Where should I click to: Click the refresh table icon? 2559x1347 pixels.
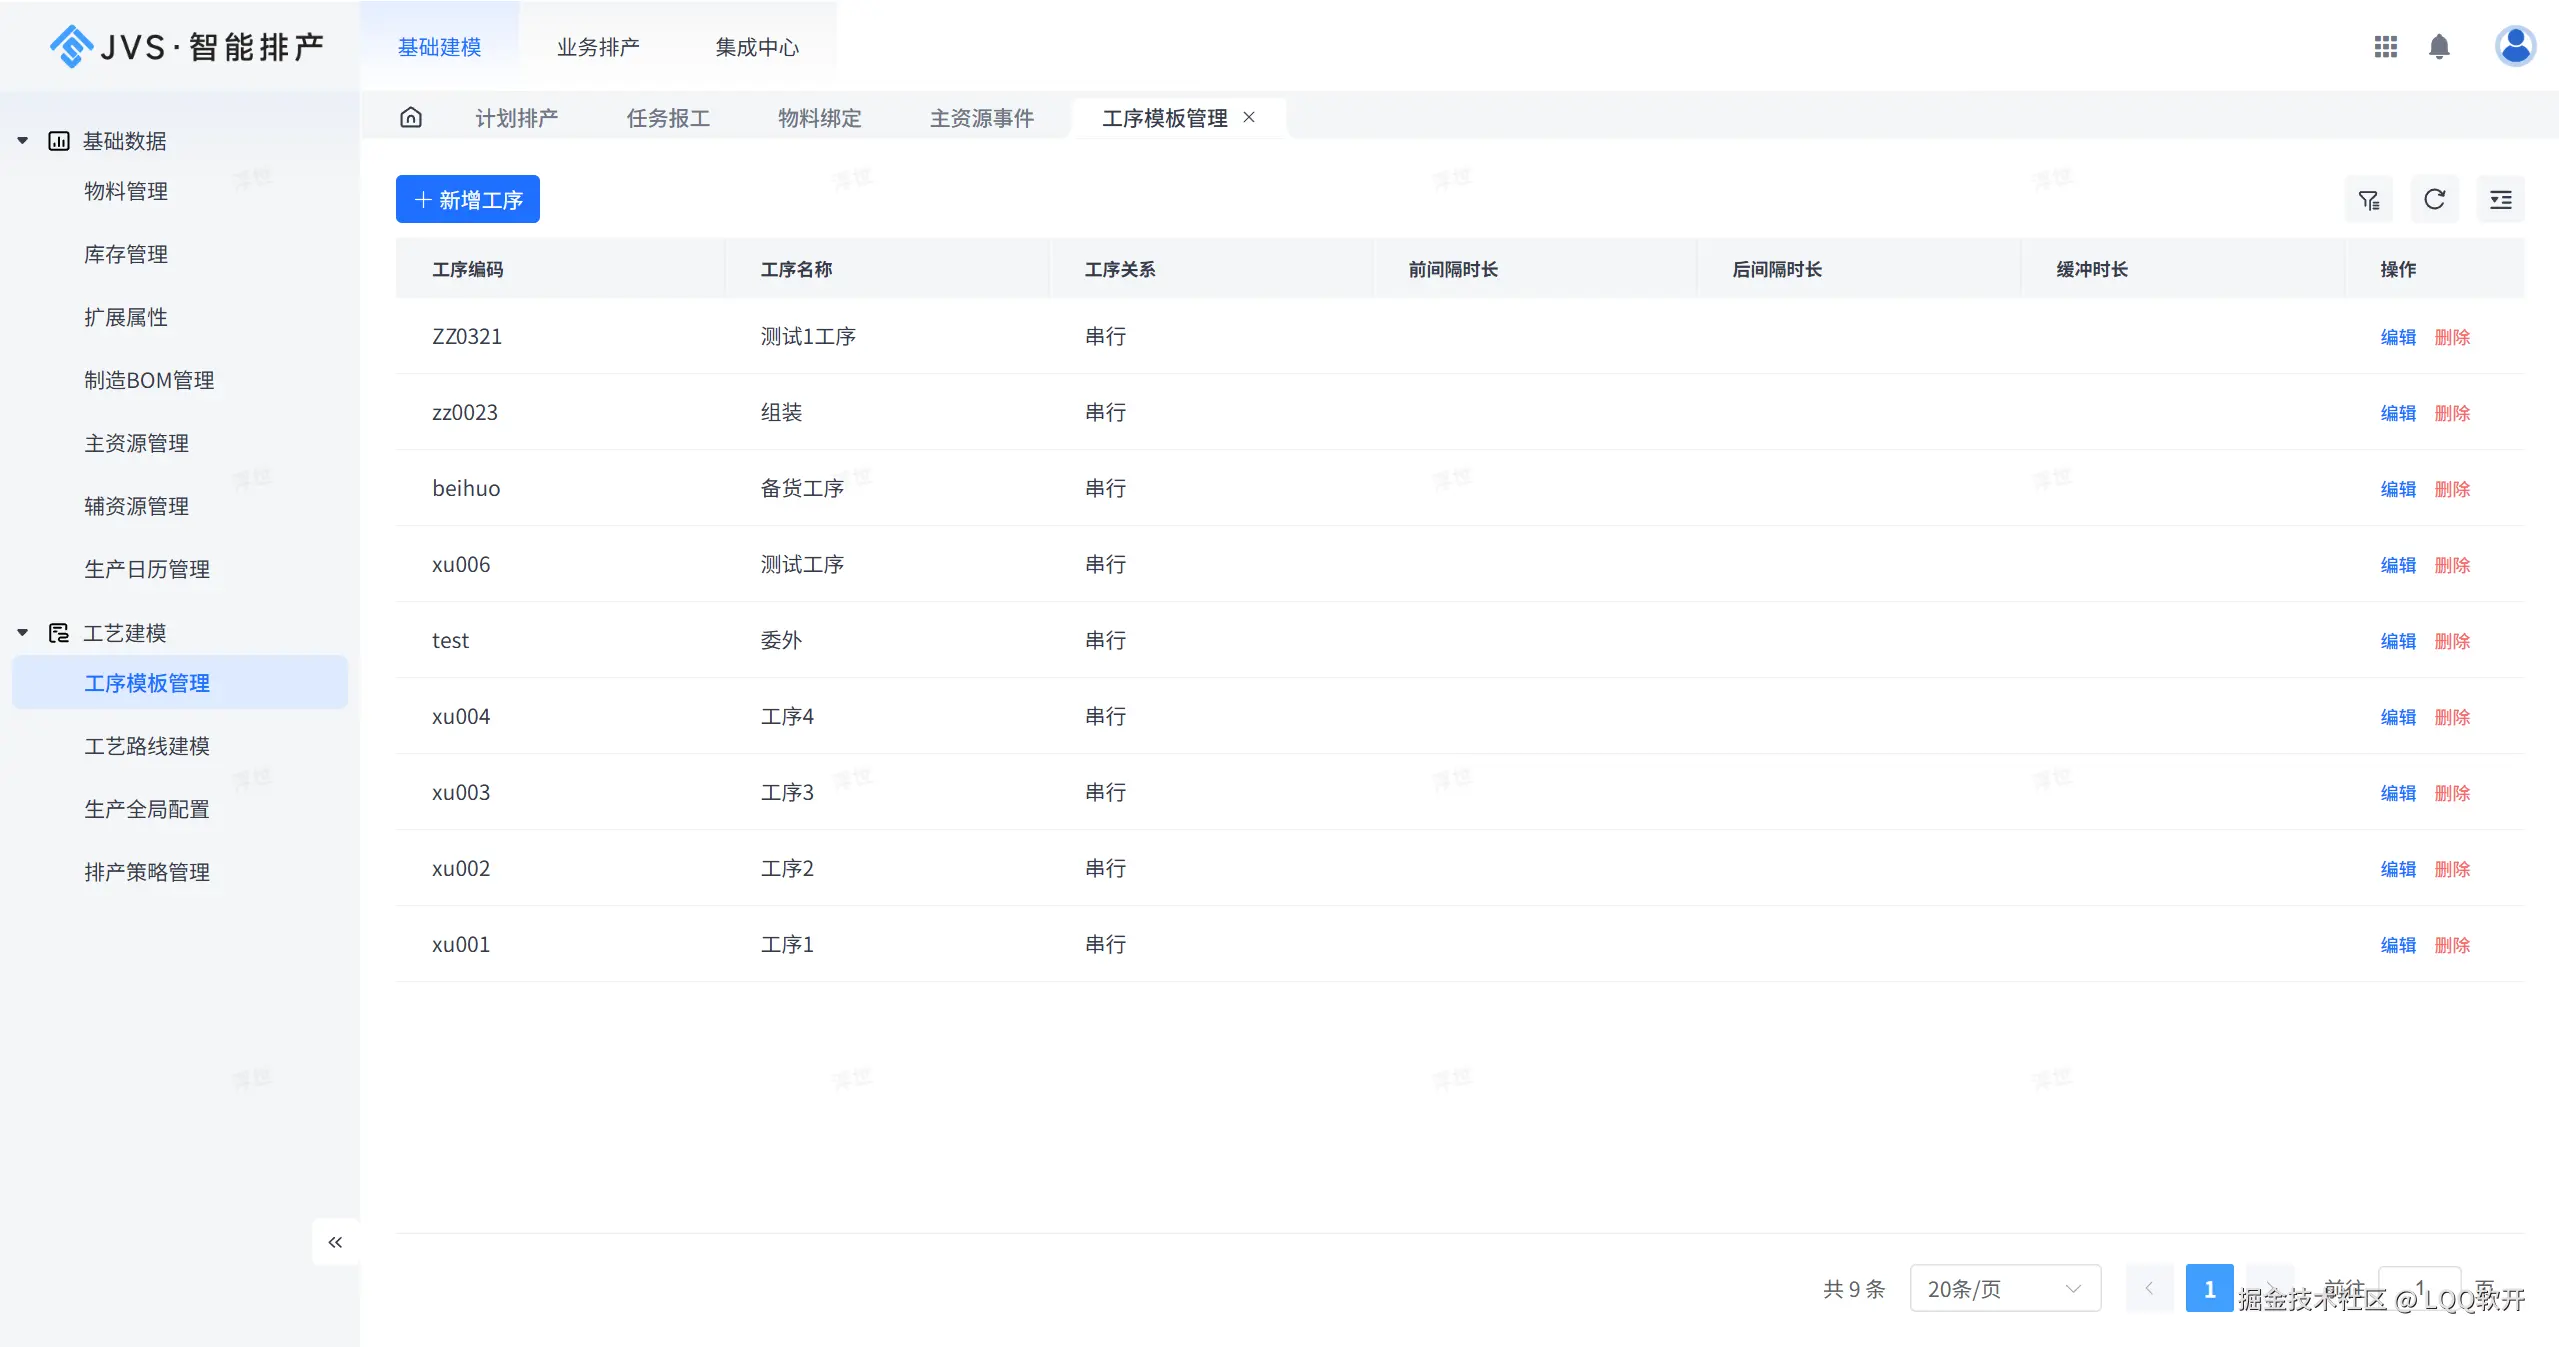[2434, 200]
